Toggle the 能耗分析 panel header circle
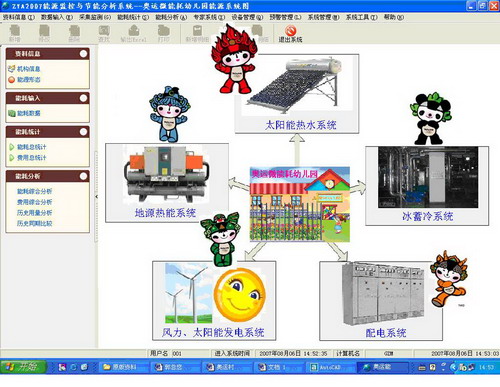This screenshot has width=500, height=387. coord(83,176)
